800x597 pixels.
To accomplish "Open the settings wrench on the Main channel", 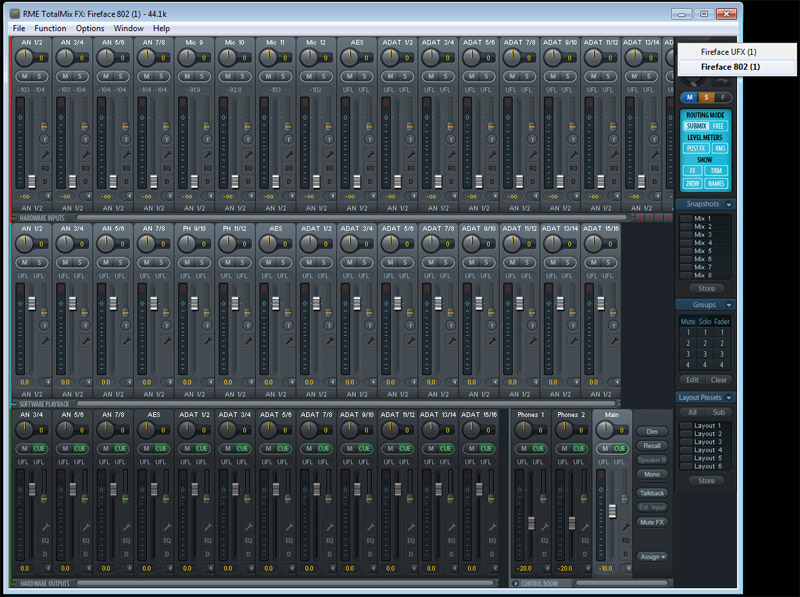I will [626, 525].
